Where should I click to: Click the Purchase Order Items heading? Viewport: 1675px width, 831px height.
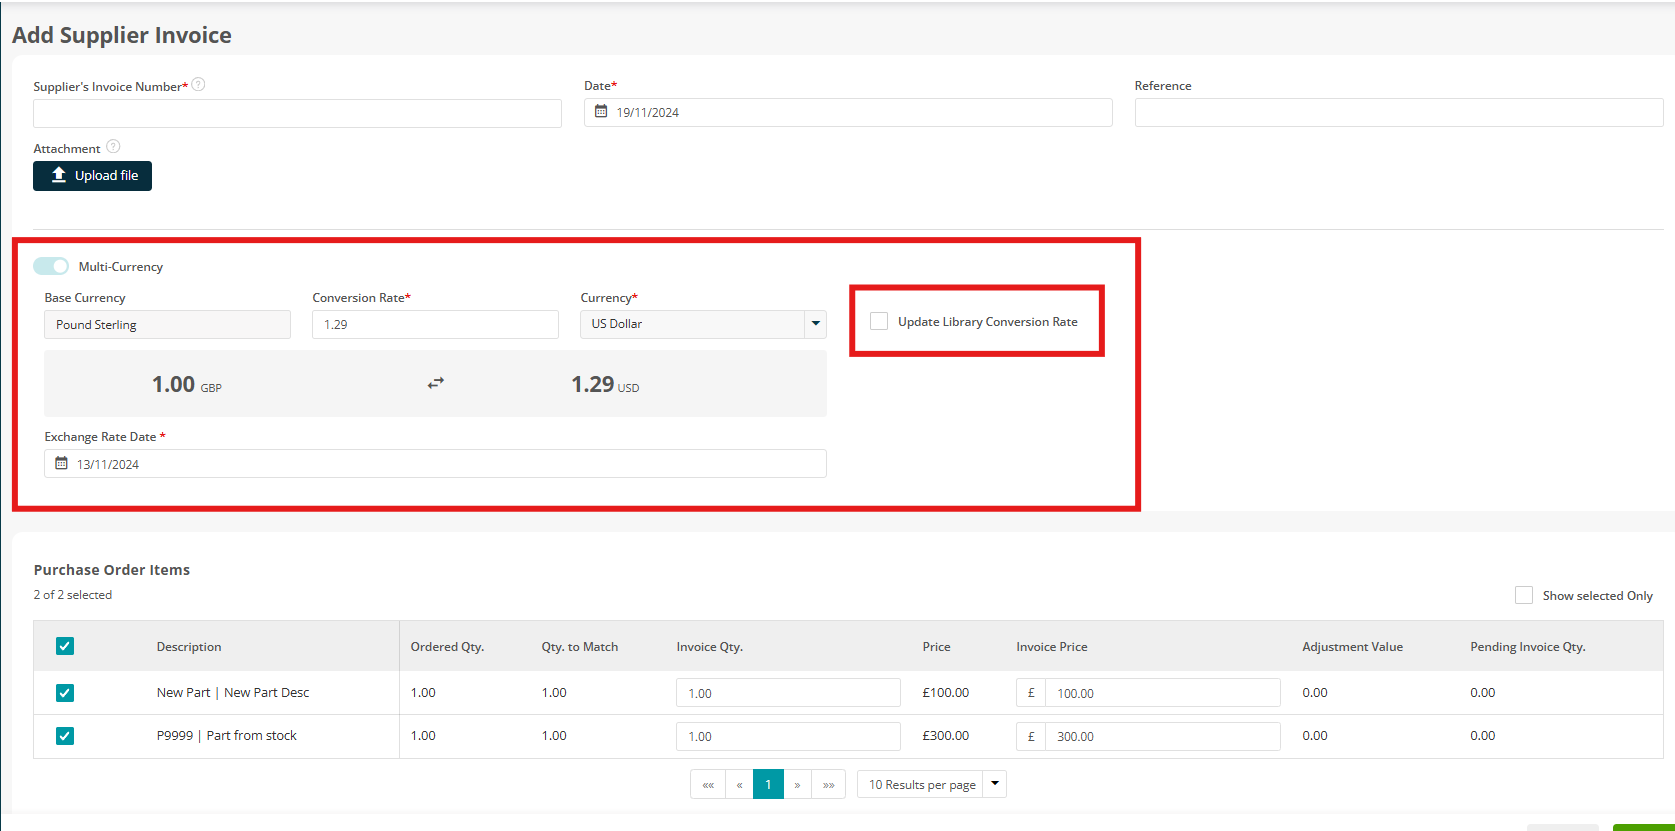click(x=112, y=570)
